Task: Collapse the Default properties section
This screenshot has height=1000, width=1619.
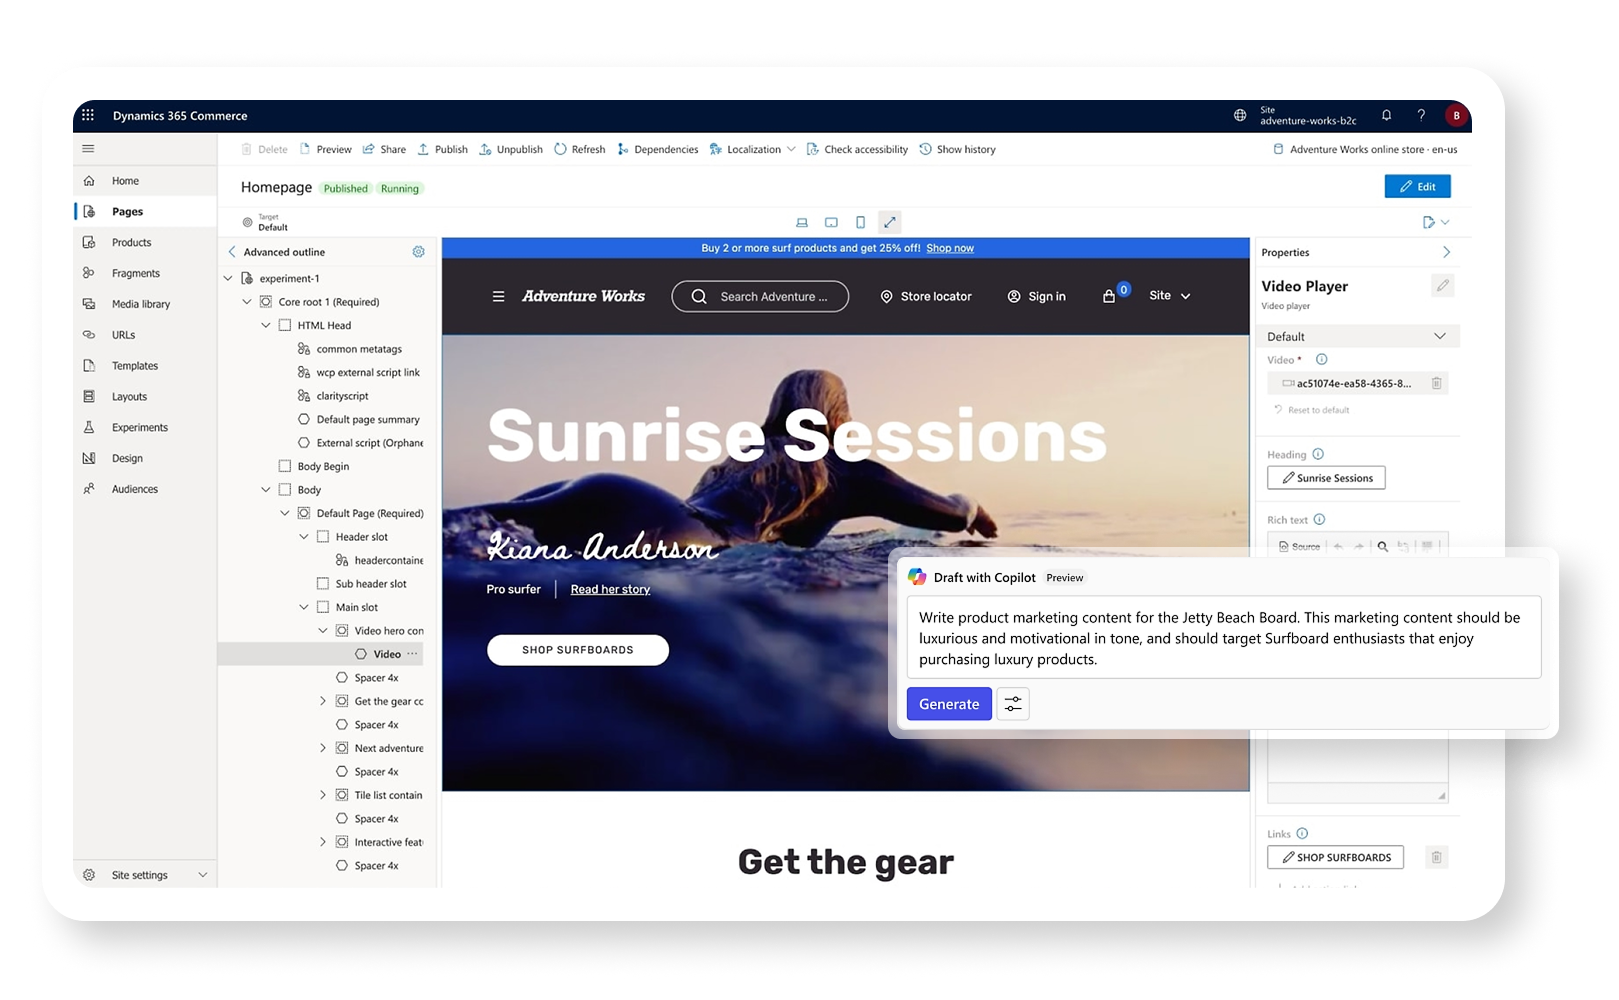Action: click(1440, 336)
